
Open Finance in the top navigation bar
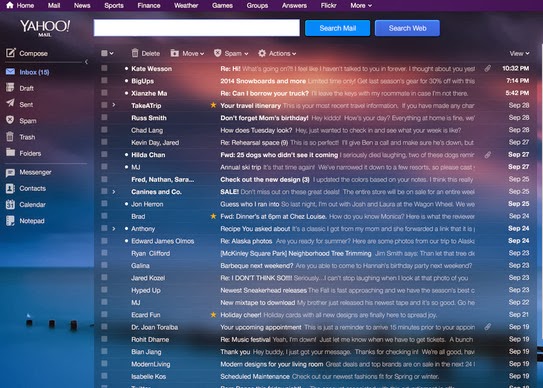pos(149,6)
